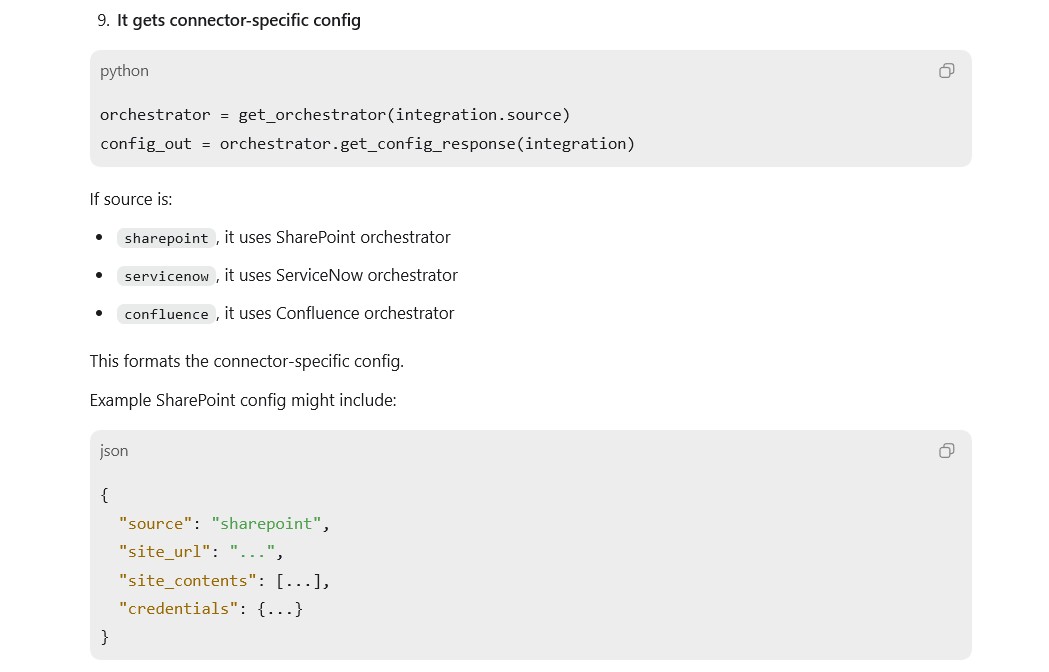Select the servicenow inline code chip
This screenshot has width=1049, height=672.
coord(167,276)
